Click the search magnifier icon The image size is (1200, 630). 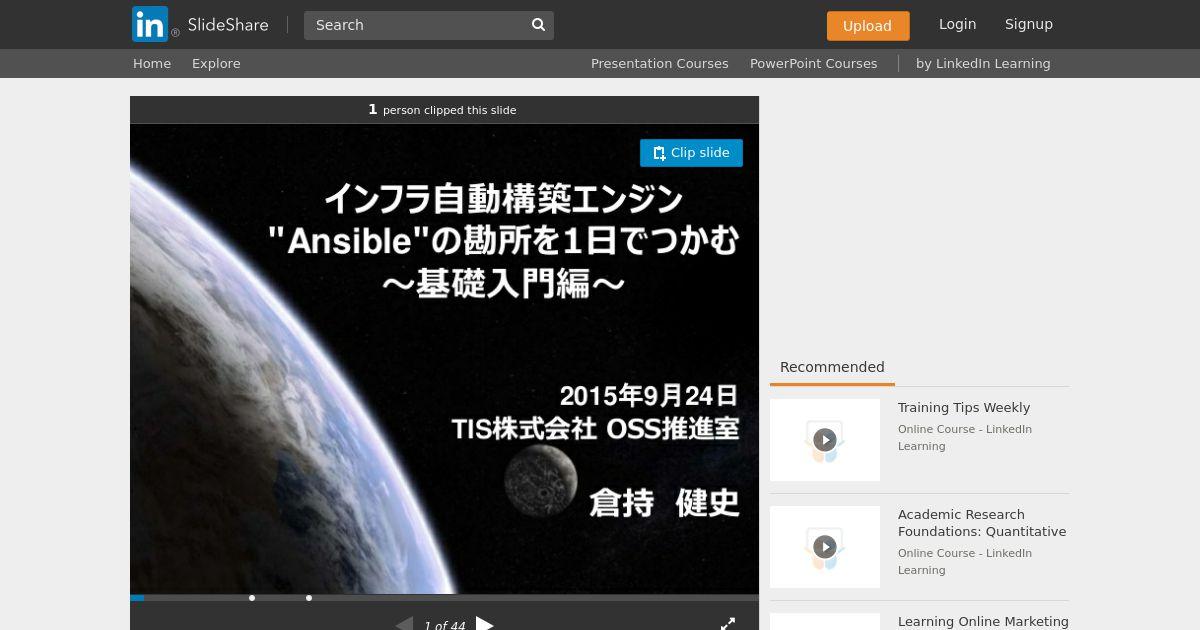click(x=539, y=25)
